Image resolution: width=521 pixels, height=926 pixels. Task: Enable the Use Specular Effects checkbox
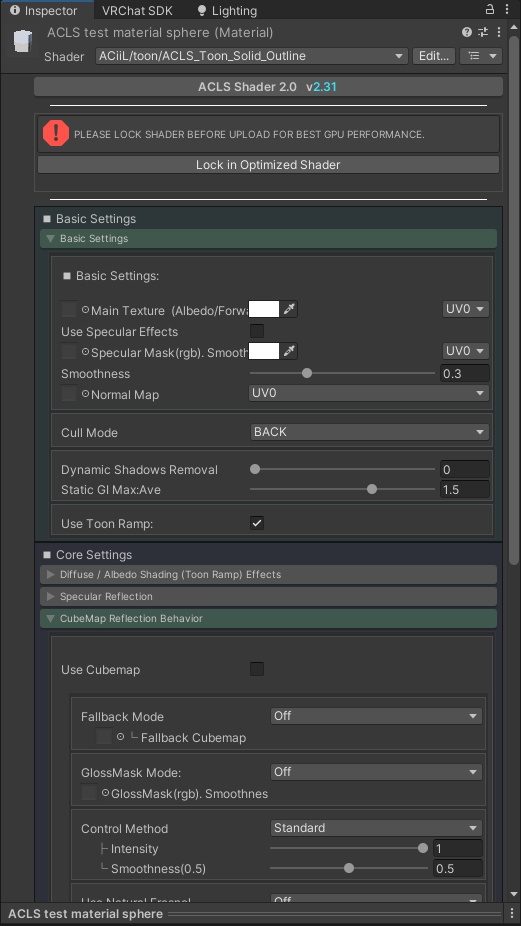click(257, 331)
